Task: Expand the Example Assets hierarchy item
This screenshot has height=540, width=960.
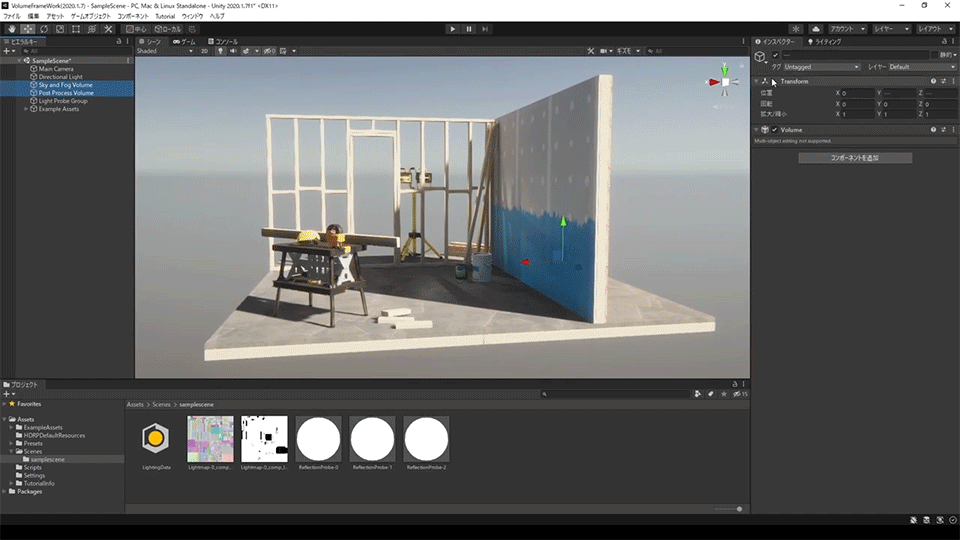Action: [x=27, y=109]
